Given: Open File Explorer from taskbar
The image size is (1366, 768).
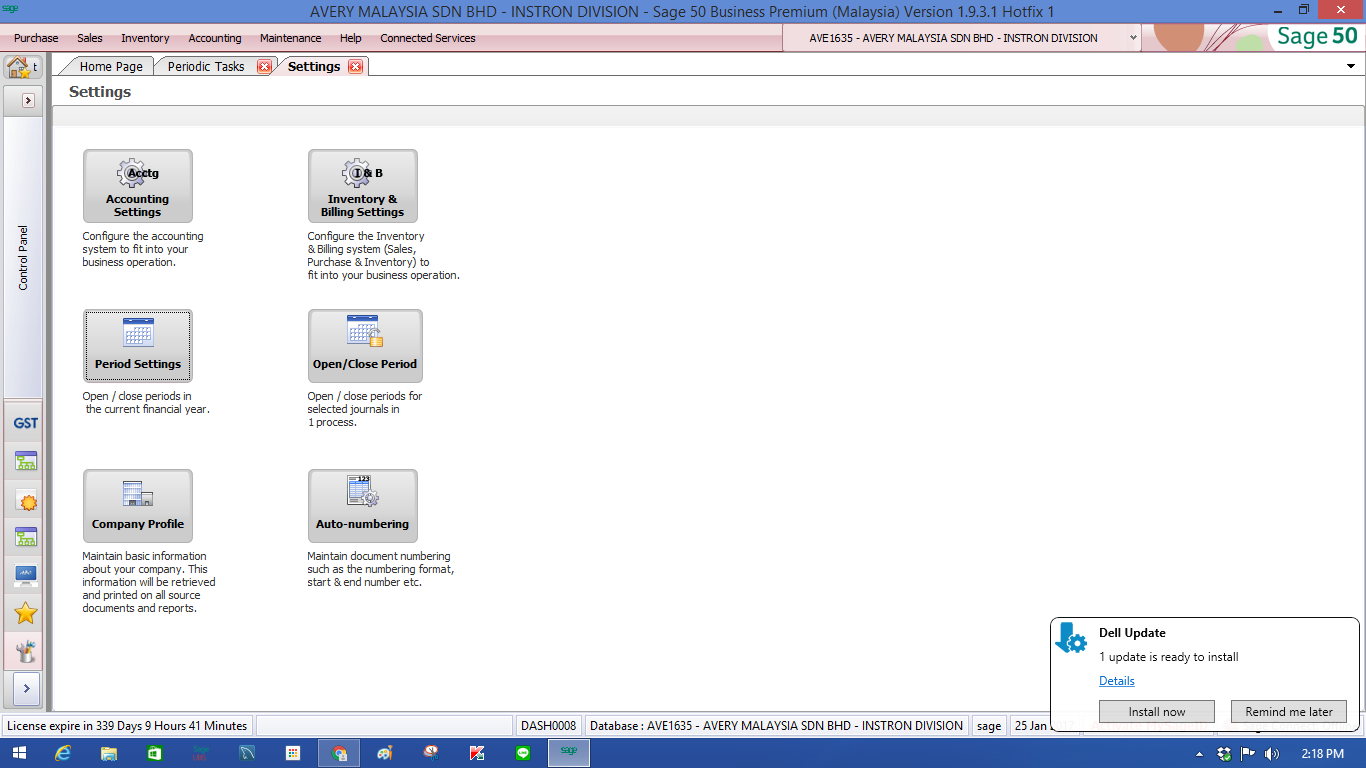Looking at the screenshot, I should 109,753.
